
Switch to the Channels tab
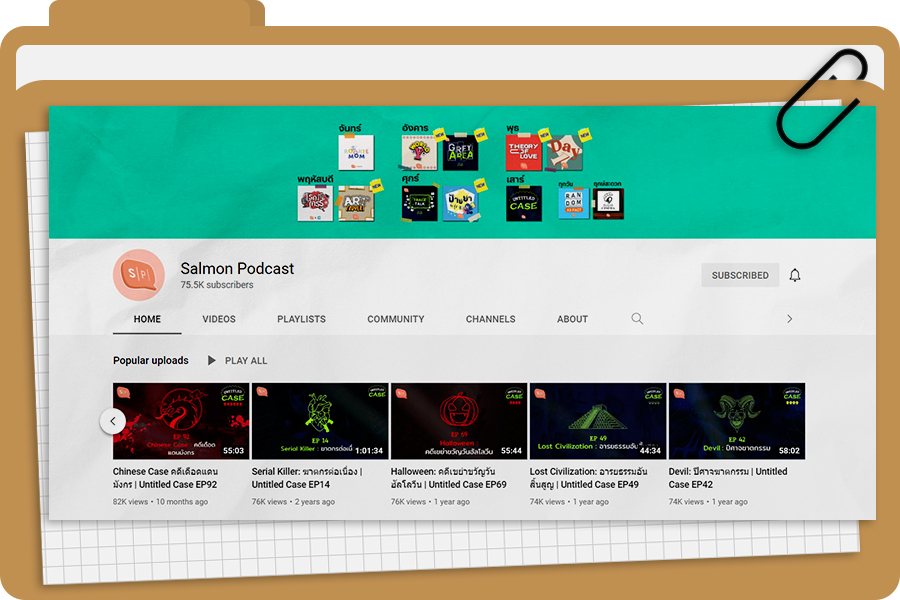490,319
